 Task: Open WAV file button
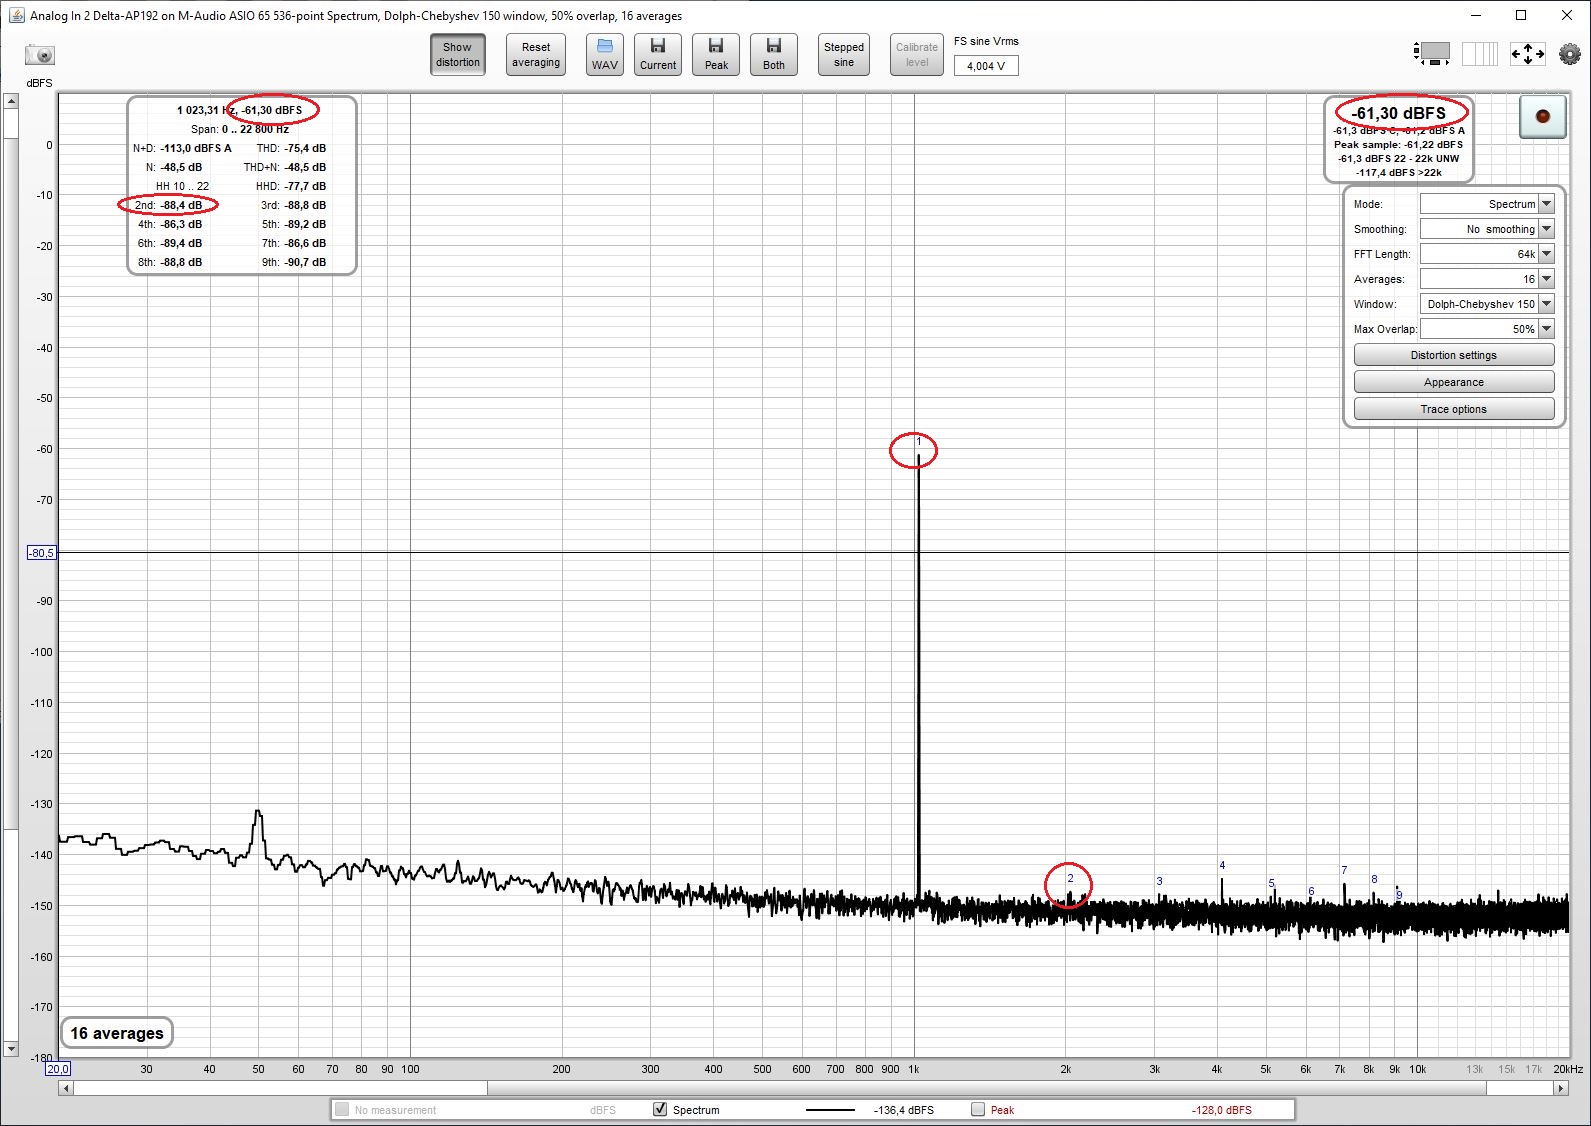[605, 54]
